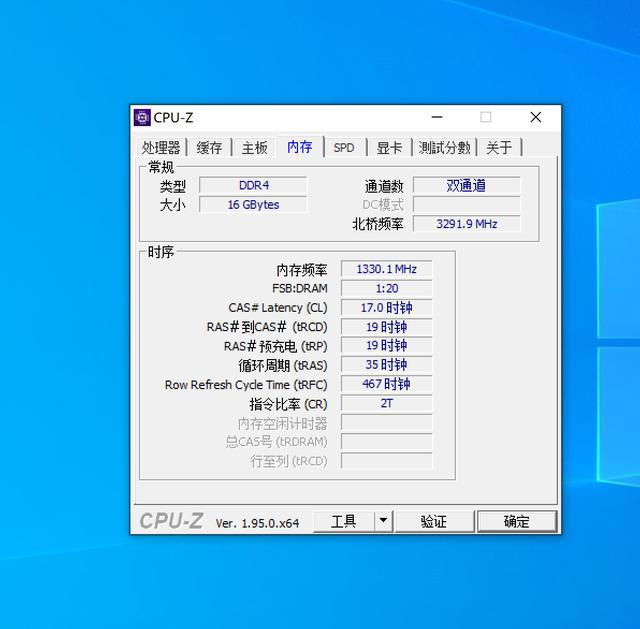Click the tRCD 19 时钟 value

click(x=386, y=327)
